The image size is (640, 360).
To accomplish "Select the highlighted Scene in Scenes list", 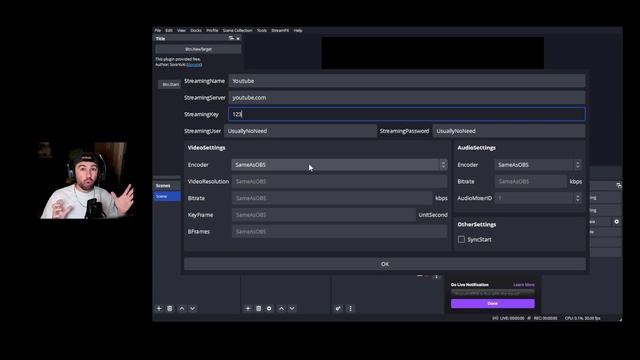I will coord(167,196).
